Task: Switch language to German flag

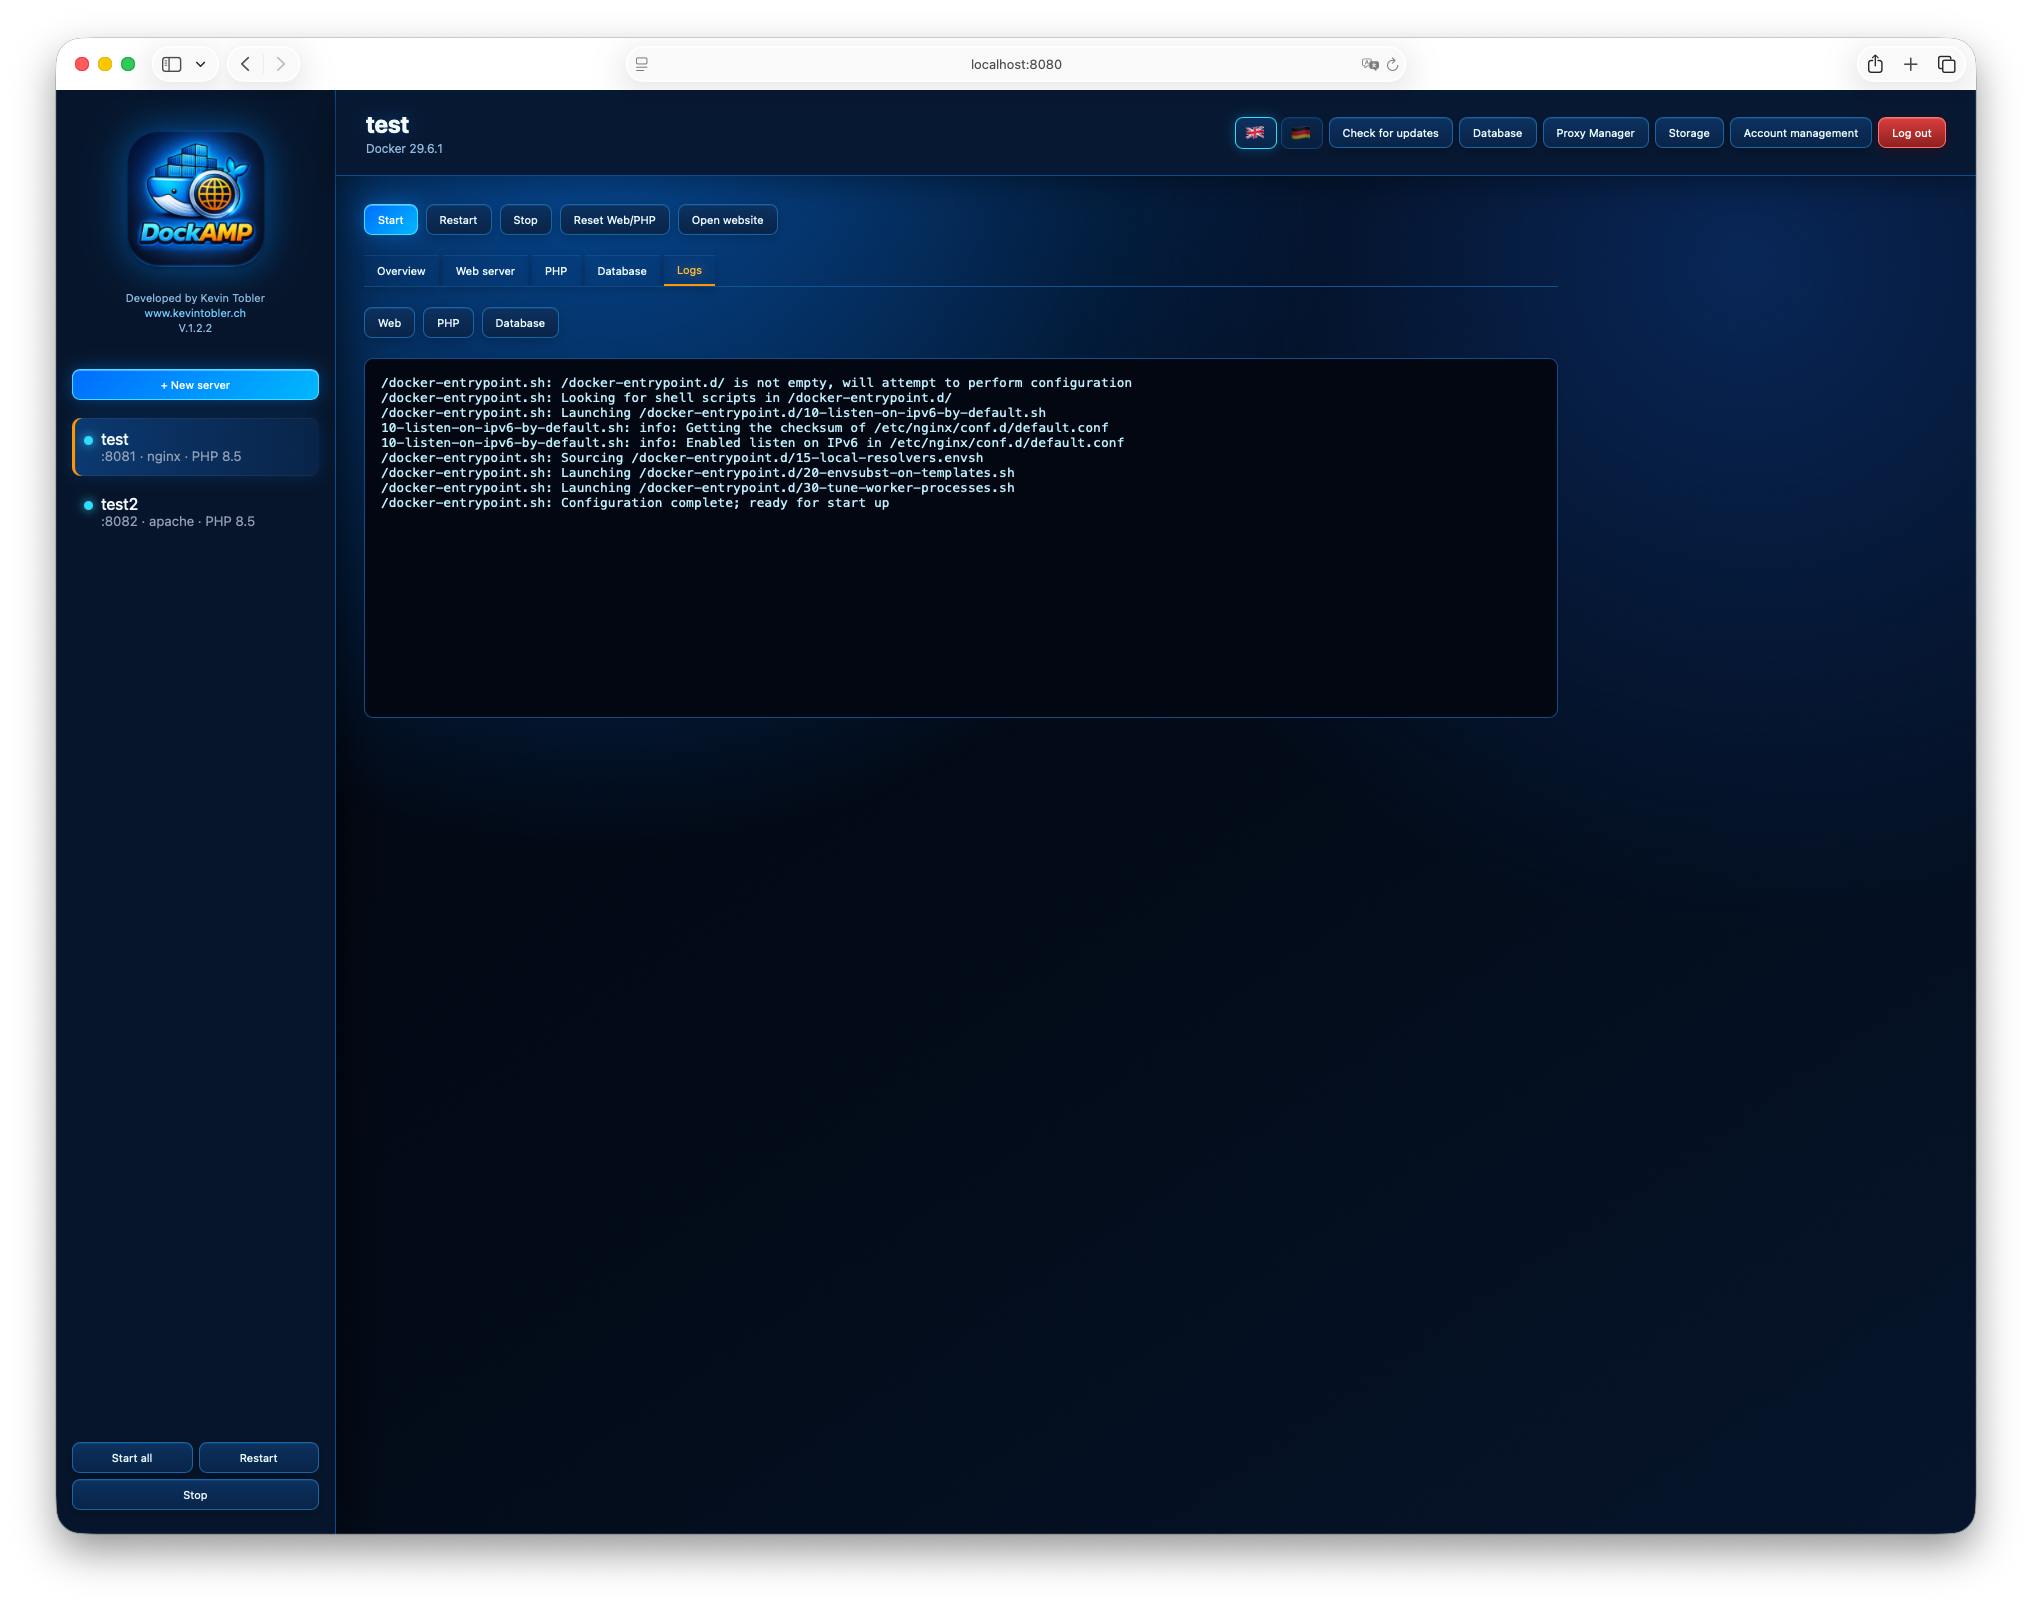Action: tap(1301, 133)
